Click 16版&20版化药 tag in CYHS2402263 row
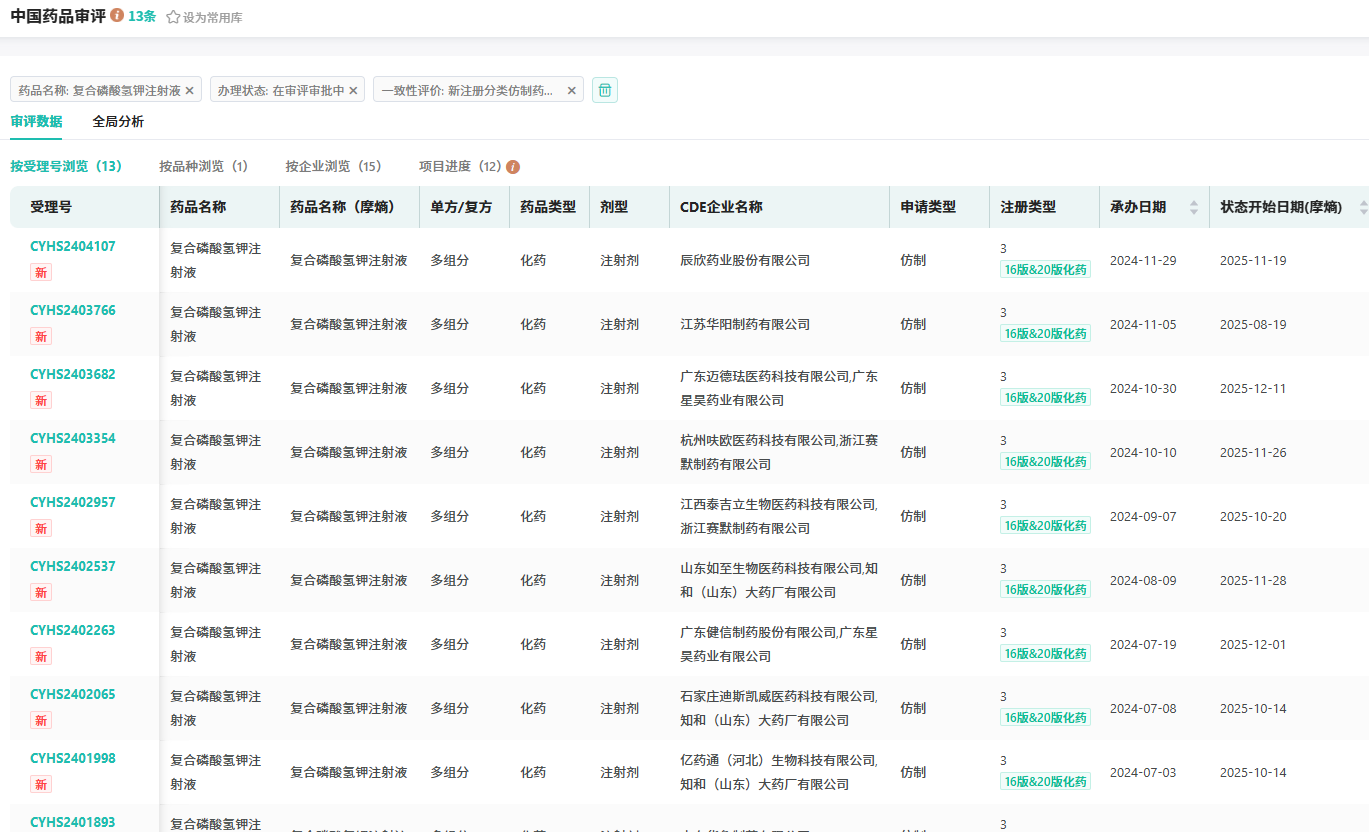1369x832 pixels. coord(1045,653)
